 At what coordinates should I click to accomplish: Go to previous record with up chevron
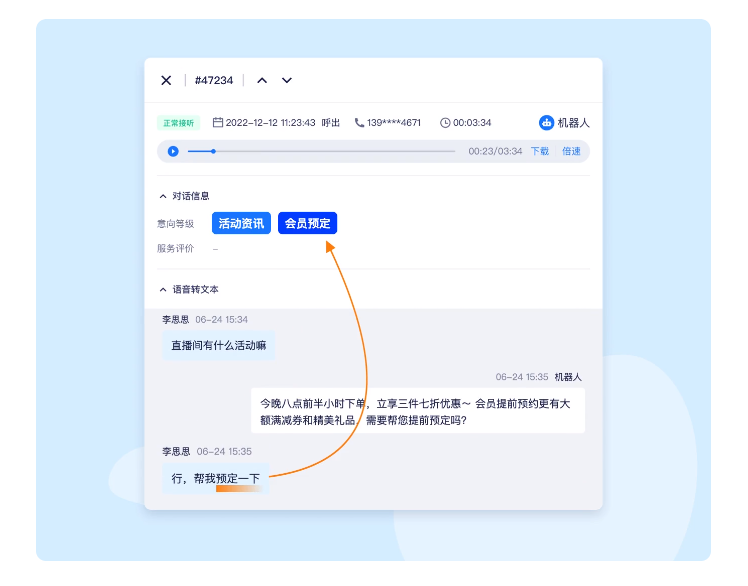pyautogui.click(x=262, y=80)
